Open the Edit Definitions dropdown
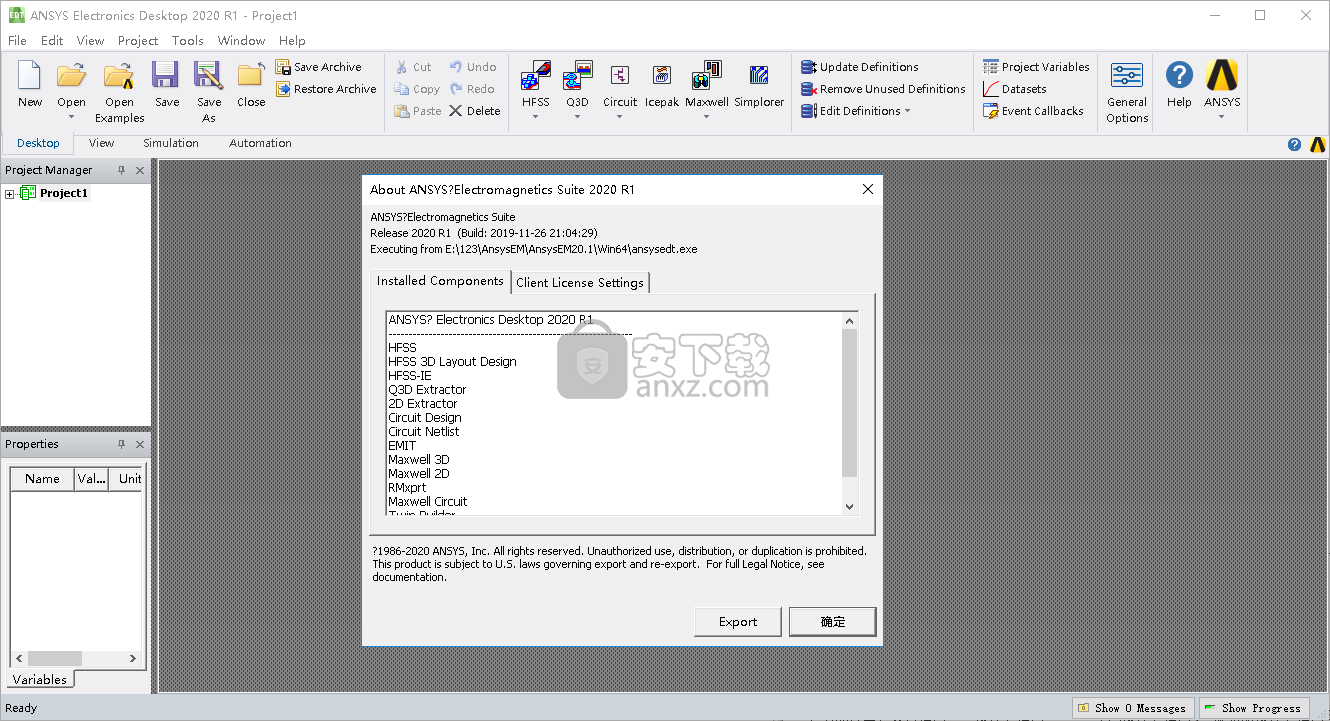The width and height of the screenshot is (1330, 721). coord(856,111)
